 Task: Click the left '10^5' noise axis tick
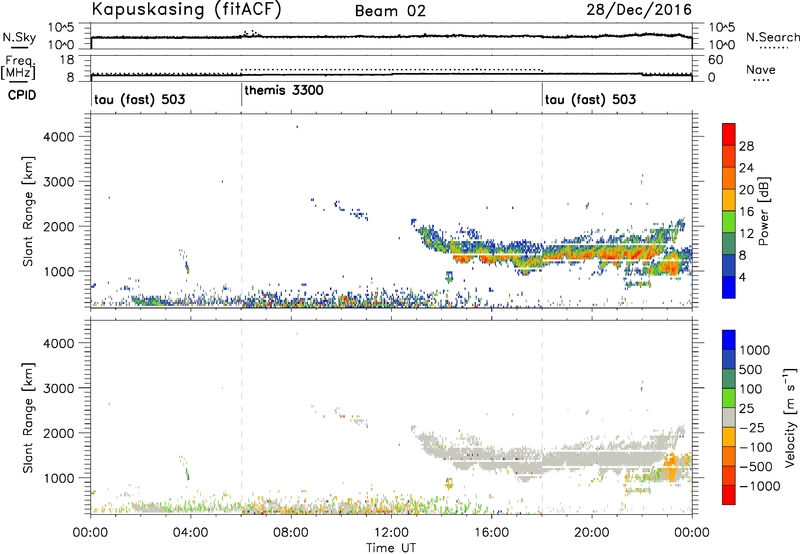pyautogui.click(x=62, y=28)
